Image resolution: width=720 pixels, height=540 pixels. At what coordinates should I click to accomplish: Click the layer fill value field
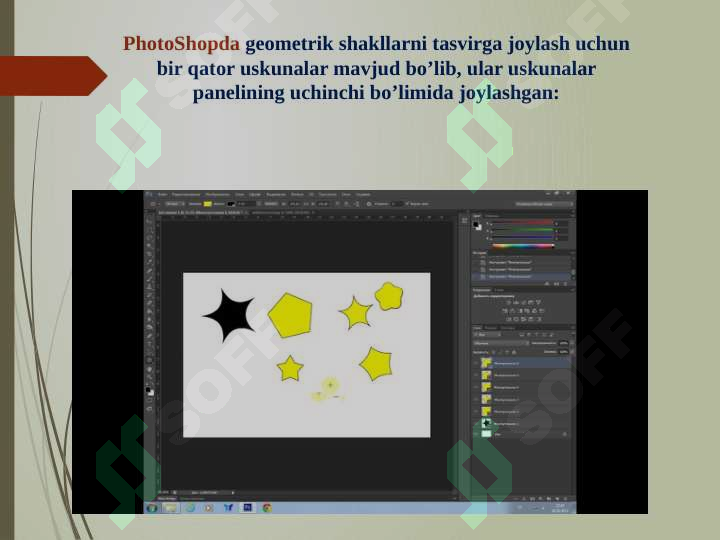click(564, 352)
